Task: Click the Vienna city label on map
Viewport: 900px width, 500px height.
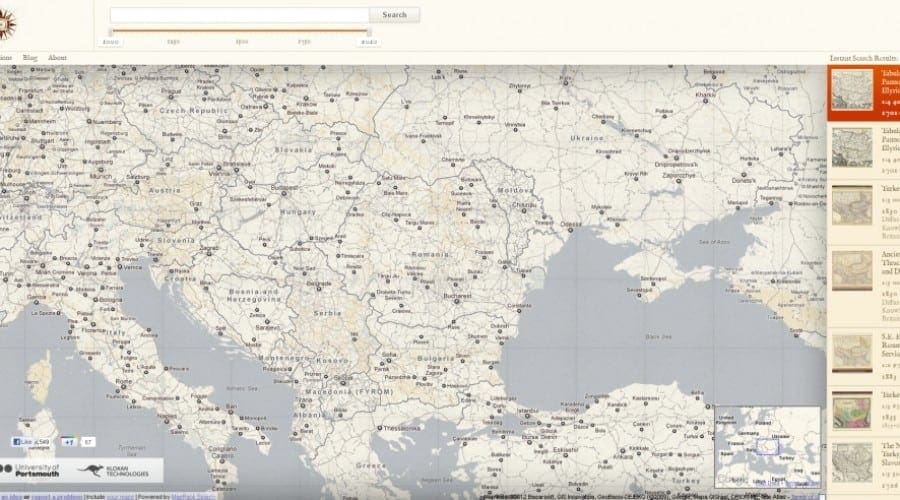Action: point(219,173)
